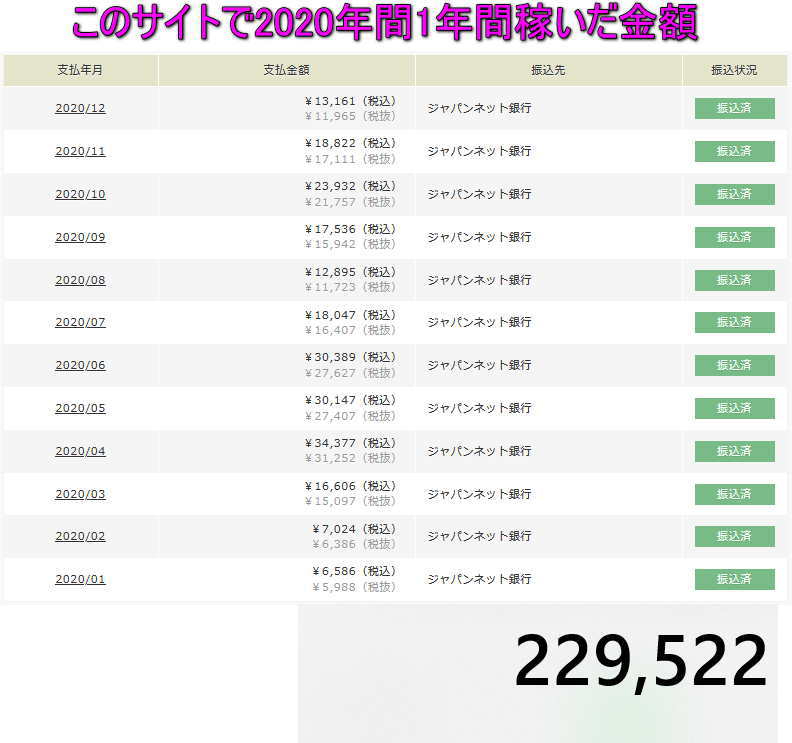Open the 2020/11 payment month link

tap(80, 151)
